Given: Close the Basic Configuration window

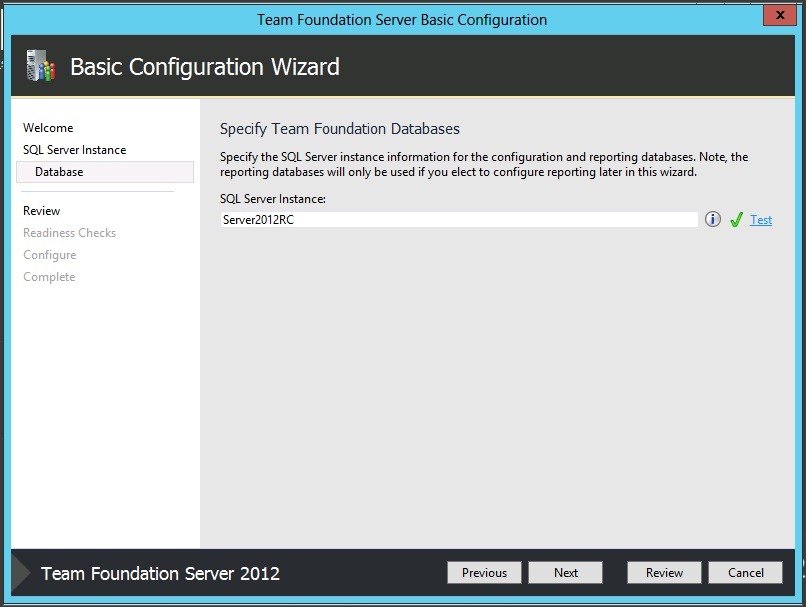Looking at the screenshot, I should [777, 16].
